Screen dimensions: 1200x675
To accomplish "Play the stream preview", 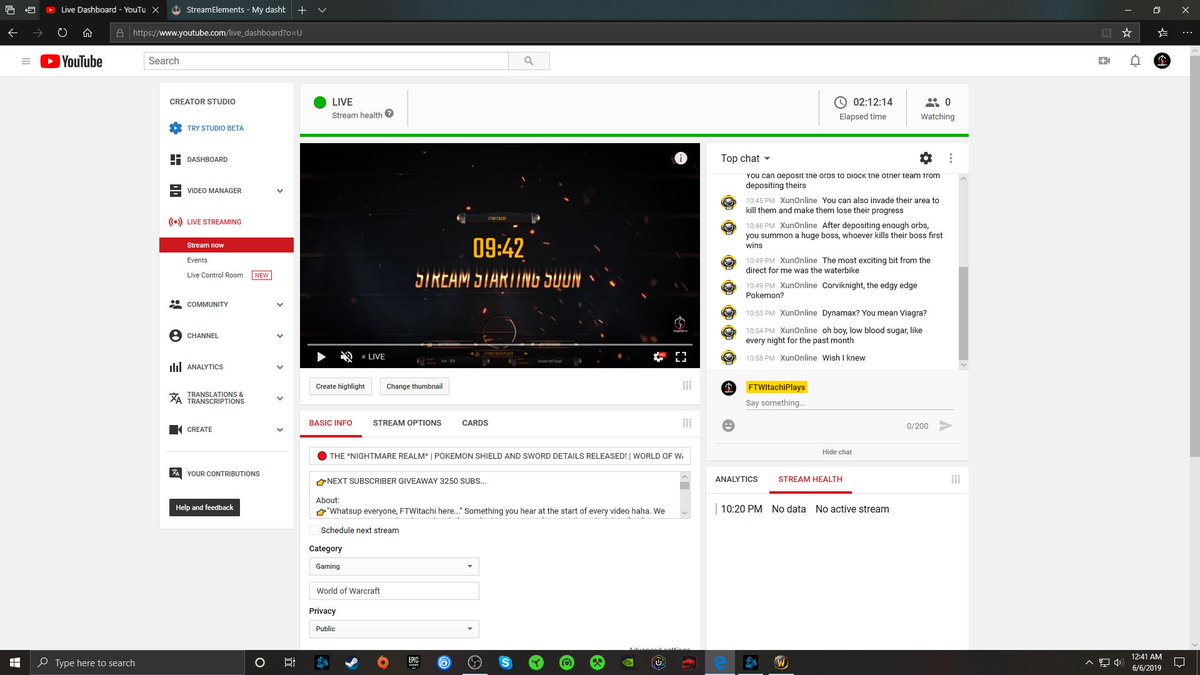I will (x=321, y=356).
